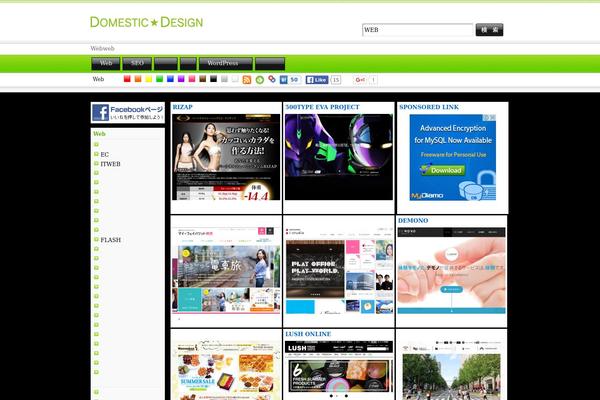Click Download button in MyDiamo ad
This screenshot has height=400, width=600.
pyautogui.click(x=443, y=170)
